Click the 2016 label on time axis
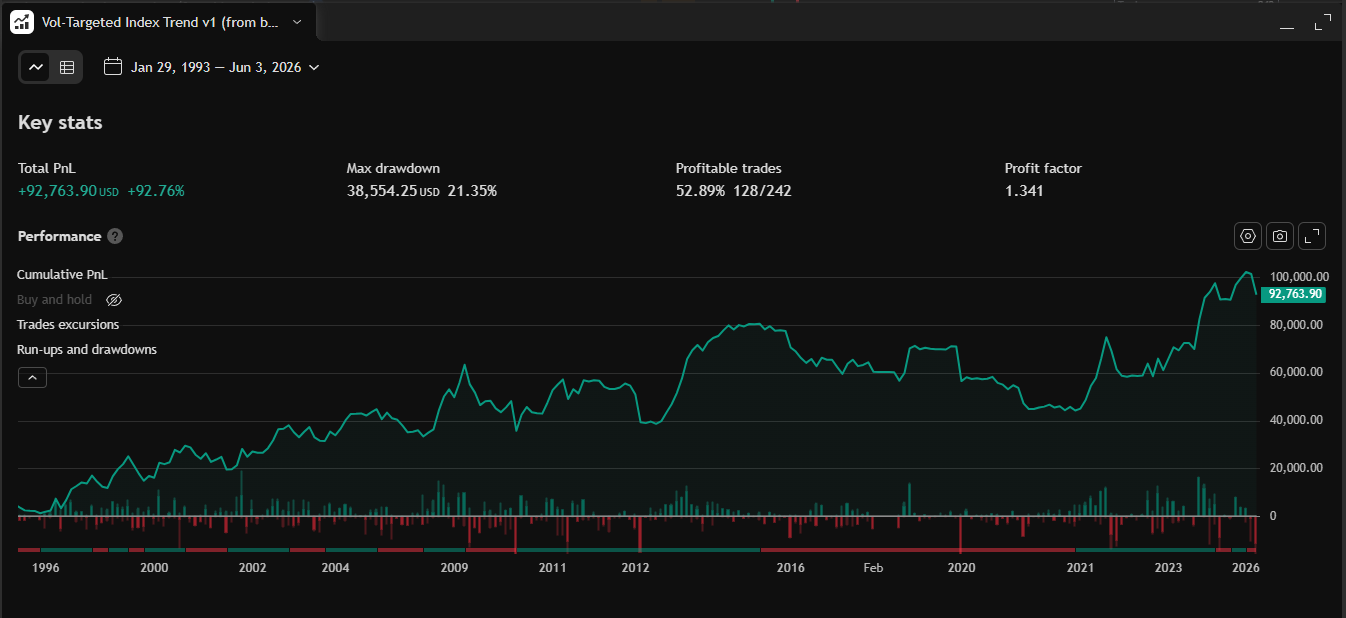 click(791, 567)
